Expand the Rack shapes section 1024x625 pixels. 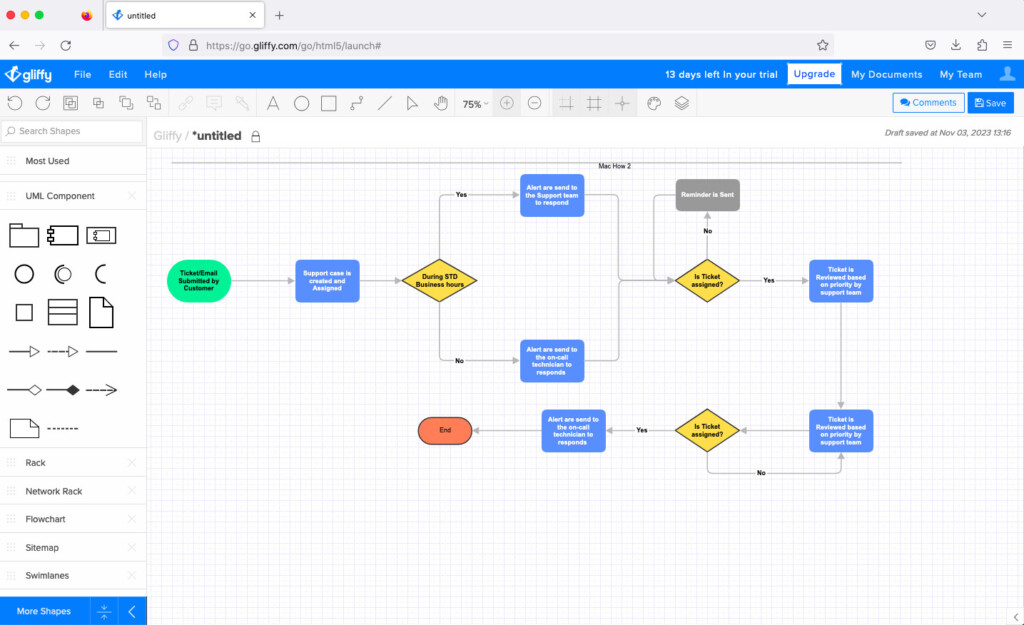pos(73,462)
